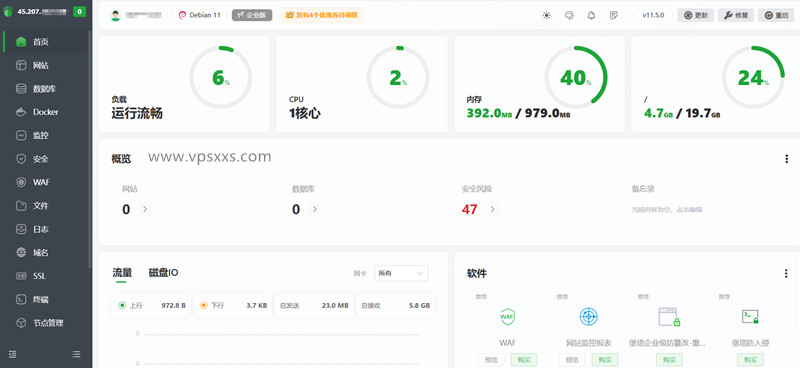The height and width of the screenshot is (368, 800).
Task: Click the 堡塔企业级防篡改 window-lock icon
Action: (669, 317)
